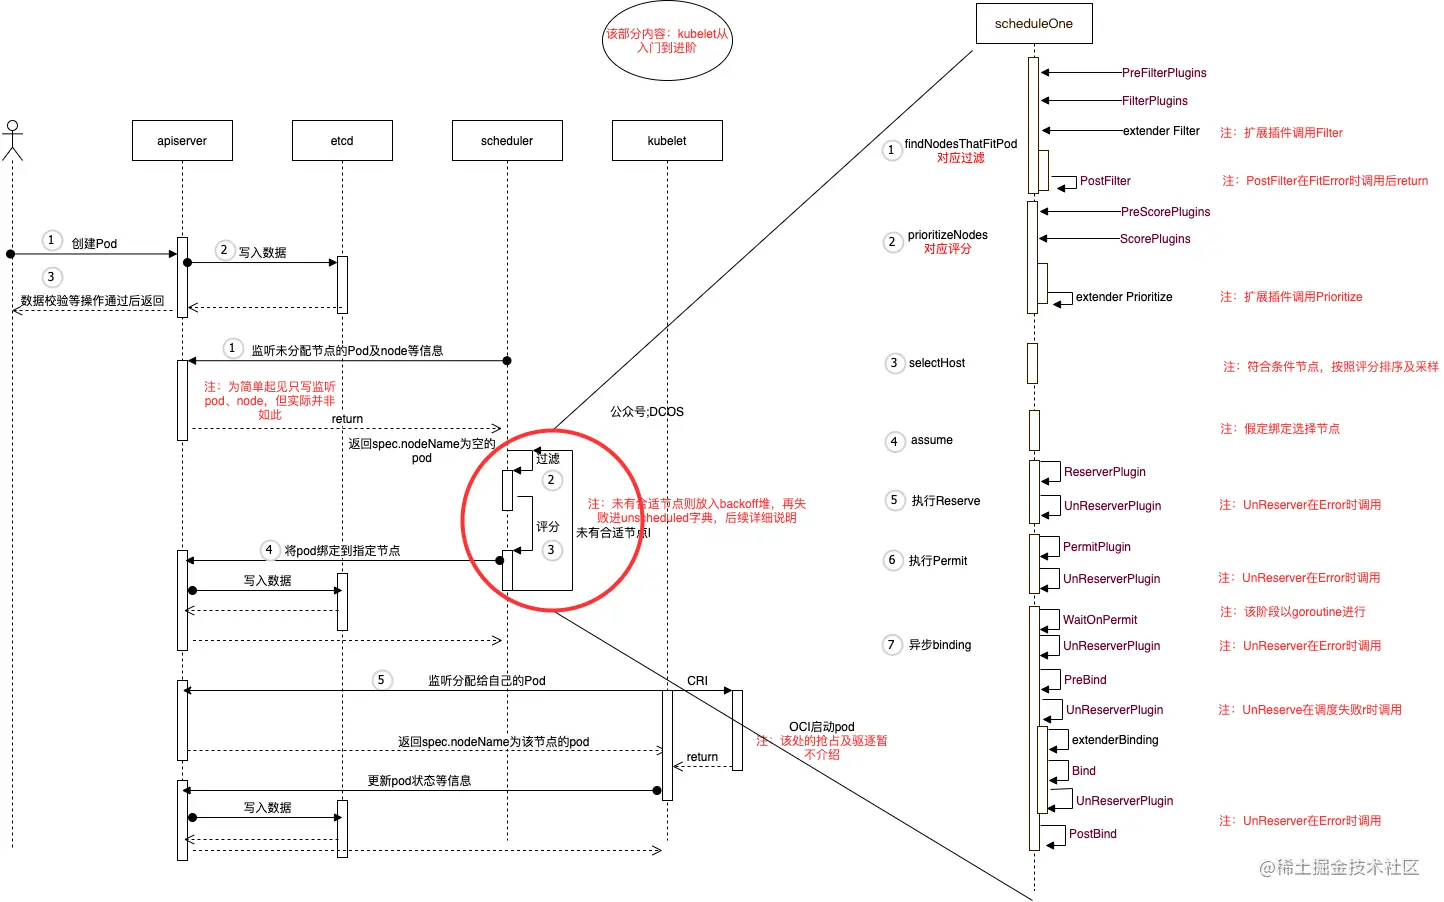Click the scheduler participant box
The image size is (1444, 902).
[507, 141]
